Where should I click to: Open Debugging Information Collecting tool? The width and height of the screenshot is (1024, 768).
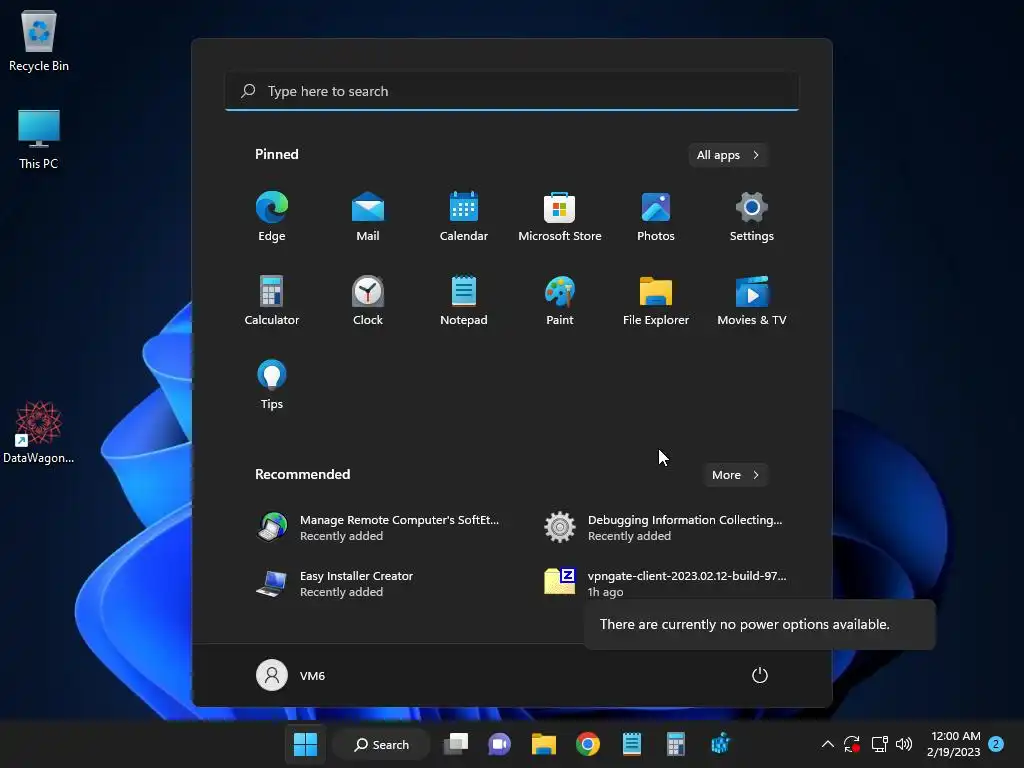tap(665, 528)
